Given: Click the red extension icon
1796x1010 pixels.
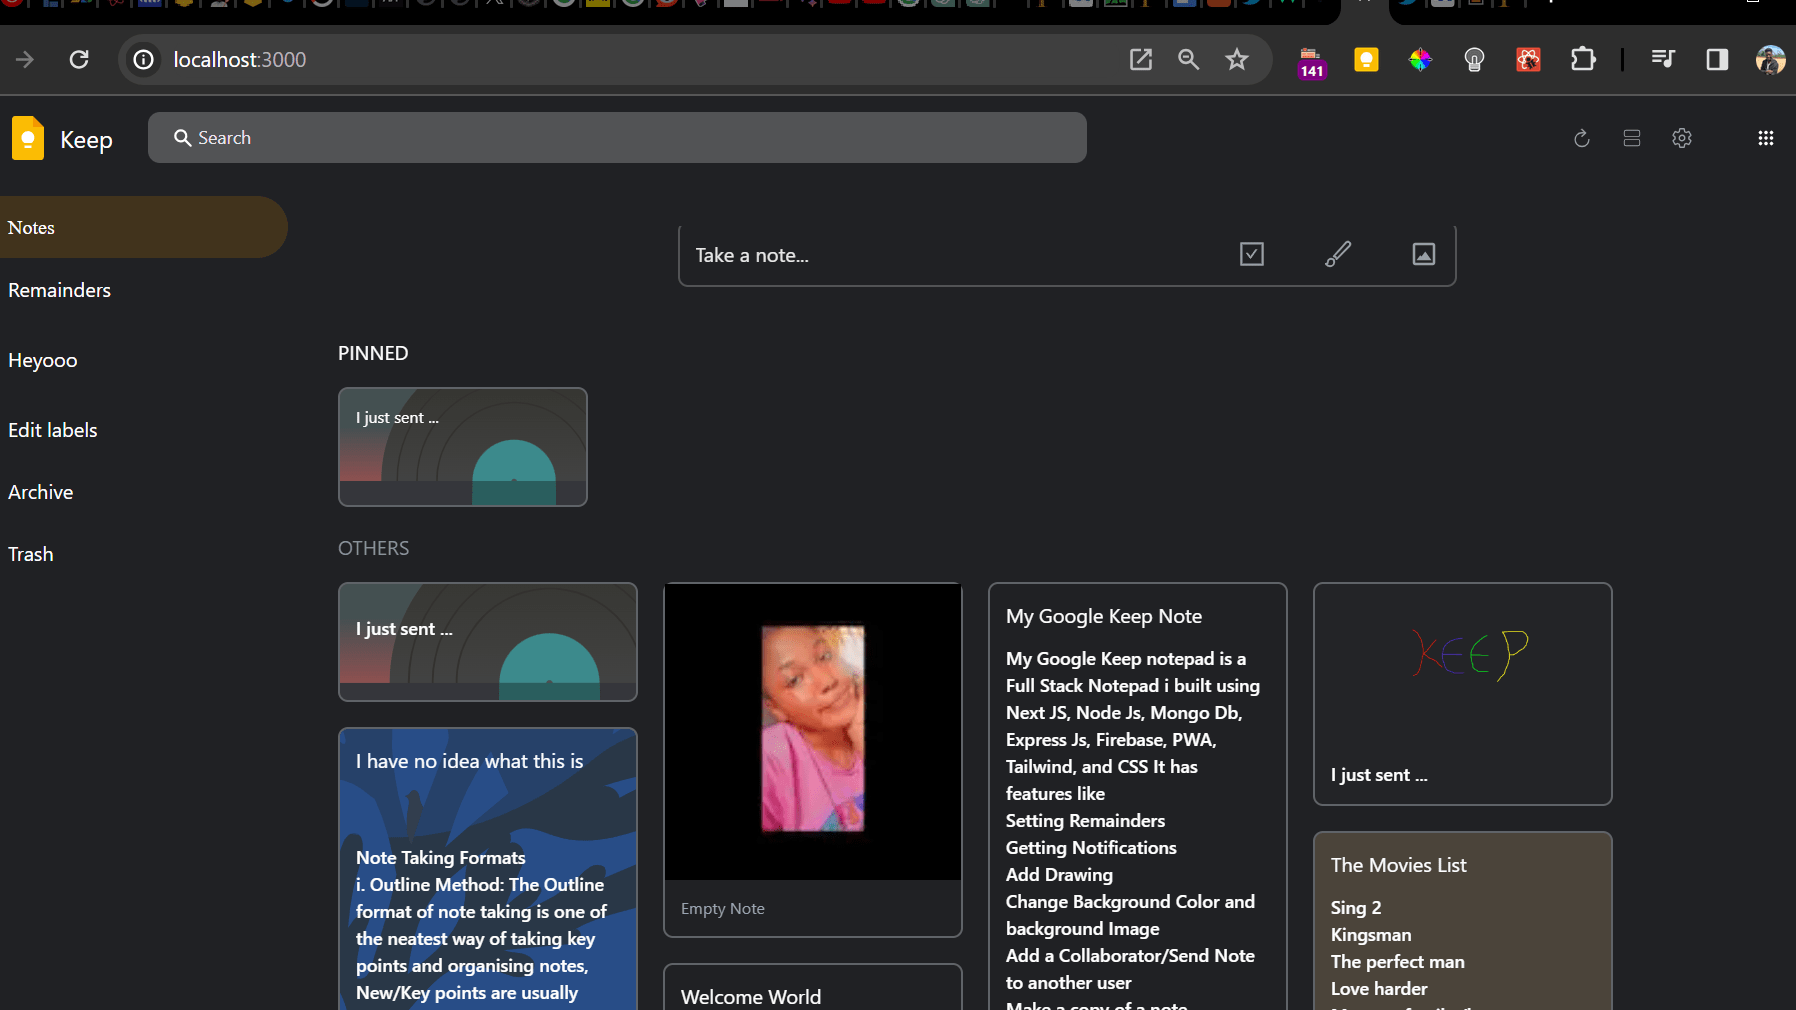Looking at the screenshot, I should [1528, 59].
